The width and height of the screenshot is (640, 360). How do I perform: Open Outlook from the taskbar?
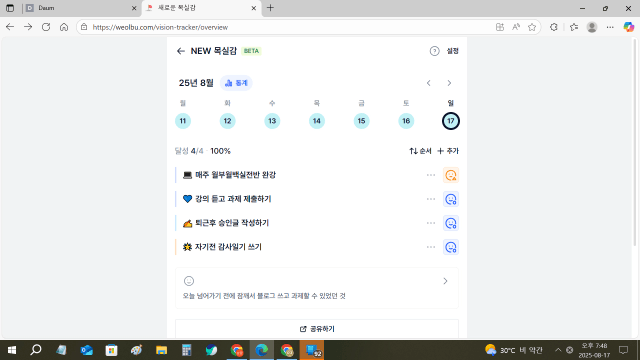click(x=87, y=350)
